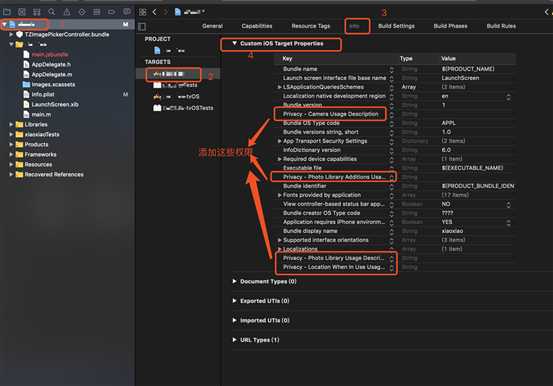This screenshot has width=553, height=386.
Task: Expand the Frameworks folder
Action: click(11, 155)
